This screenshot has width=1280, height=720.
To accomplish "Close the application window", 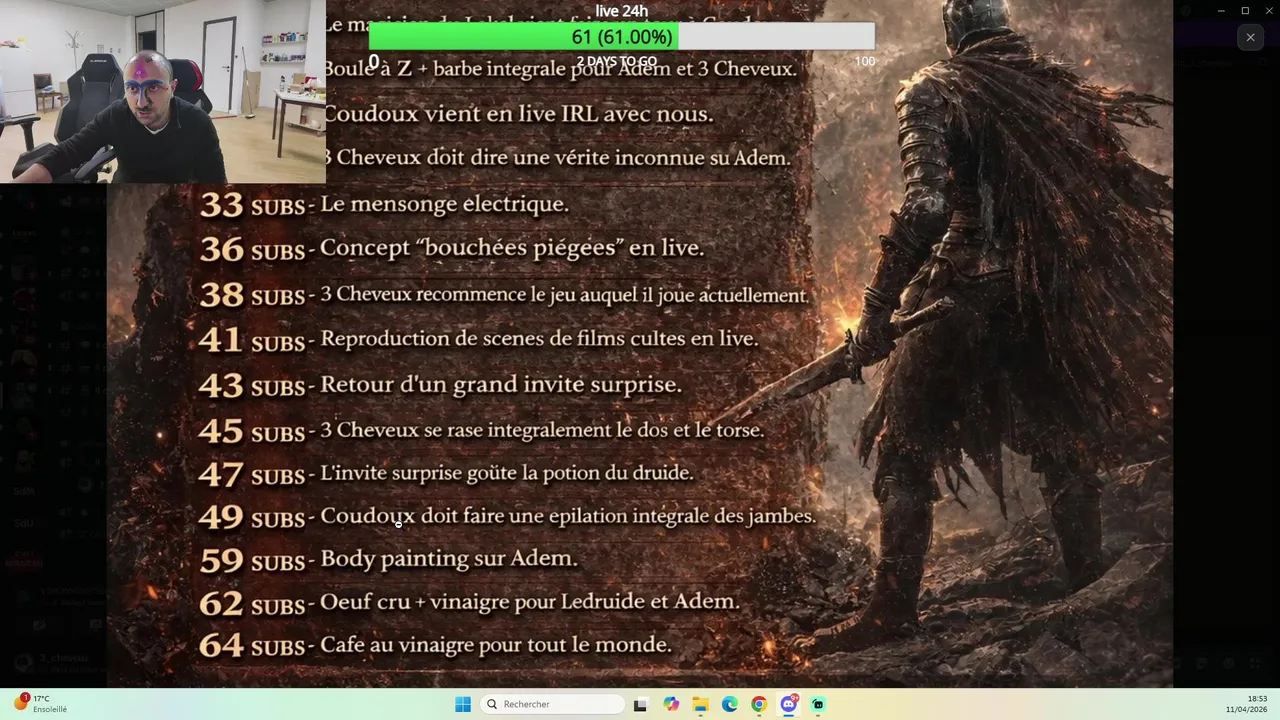I will (x=1268, y=10).
